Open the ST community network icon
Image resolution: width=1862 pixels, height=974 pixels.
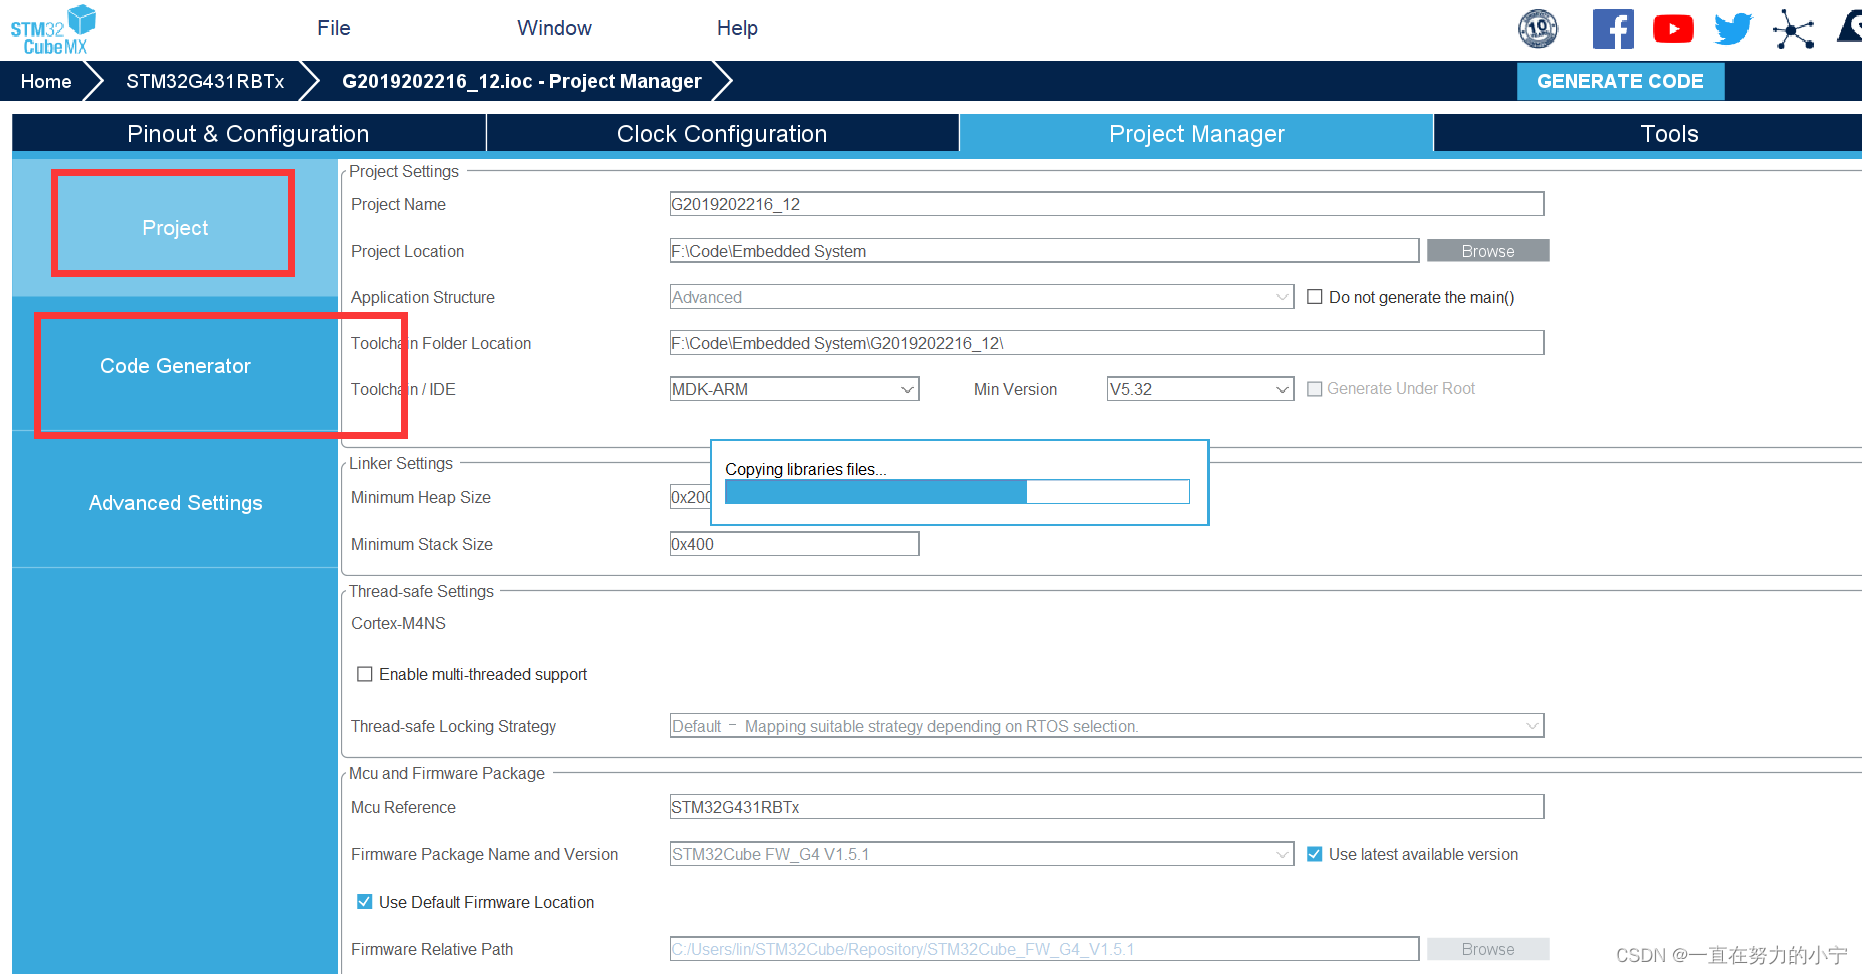pos(1793,29)
